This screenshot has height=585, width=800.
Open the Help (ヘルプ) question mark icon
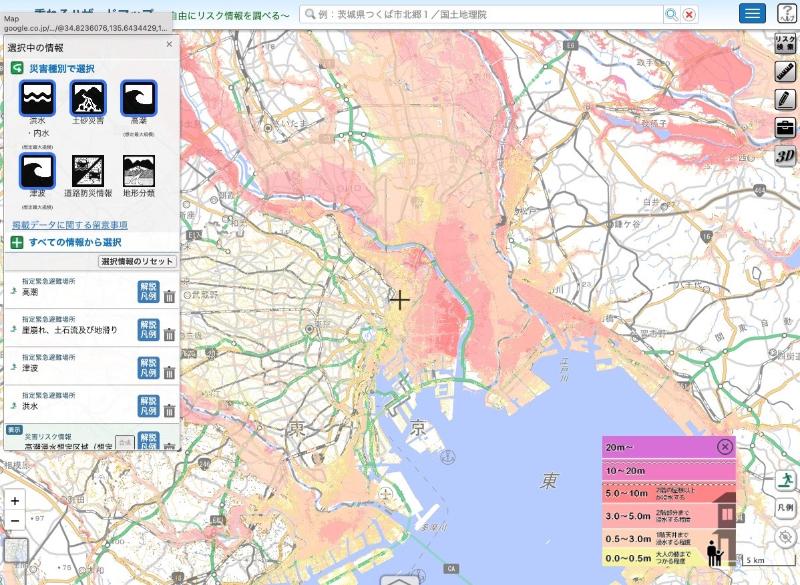(785, 13)
